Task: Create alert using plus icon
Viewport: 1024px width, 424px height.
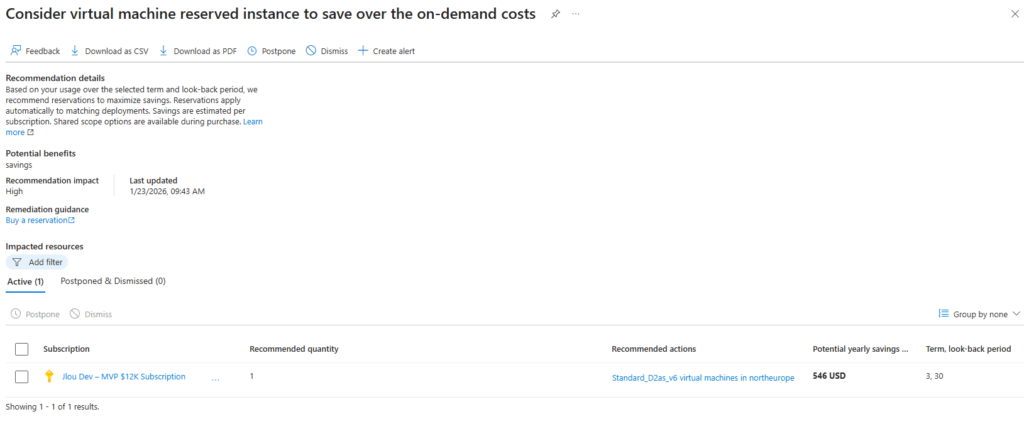Action: 363,51
